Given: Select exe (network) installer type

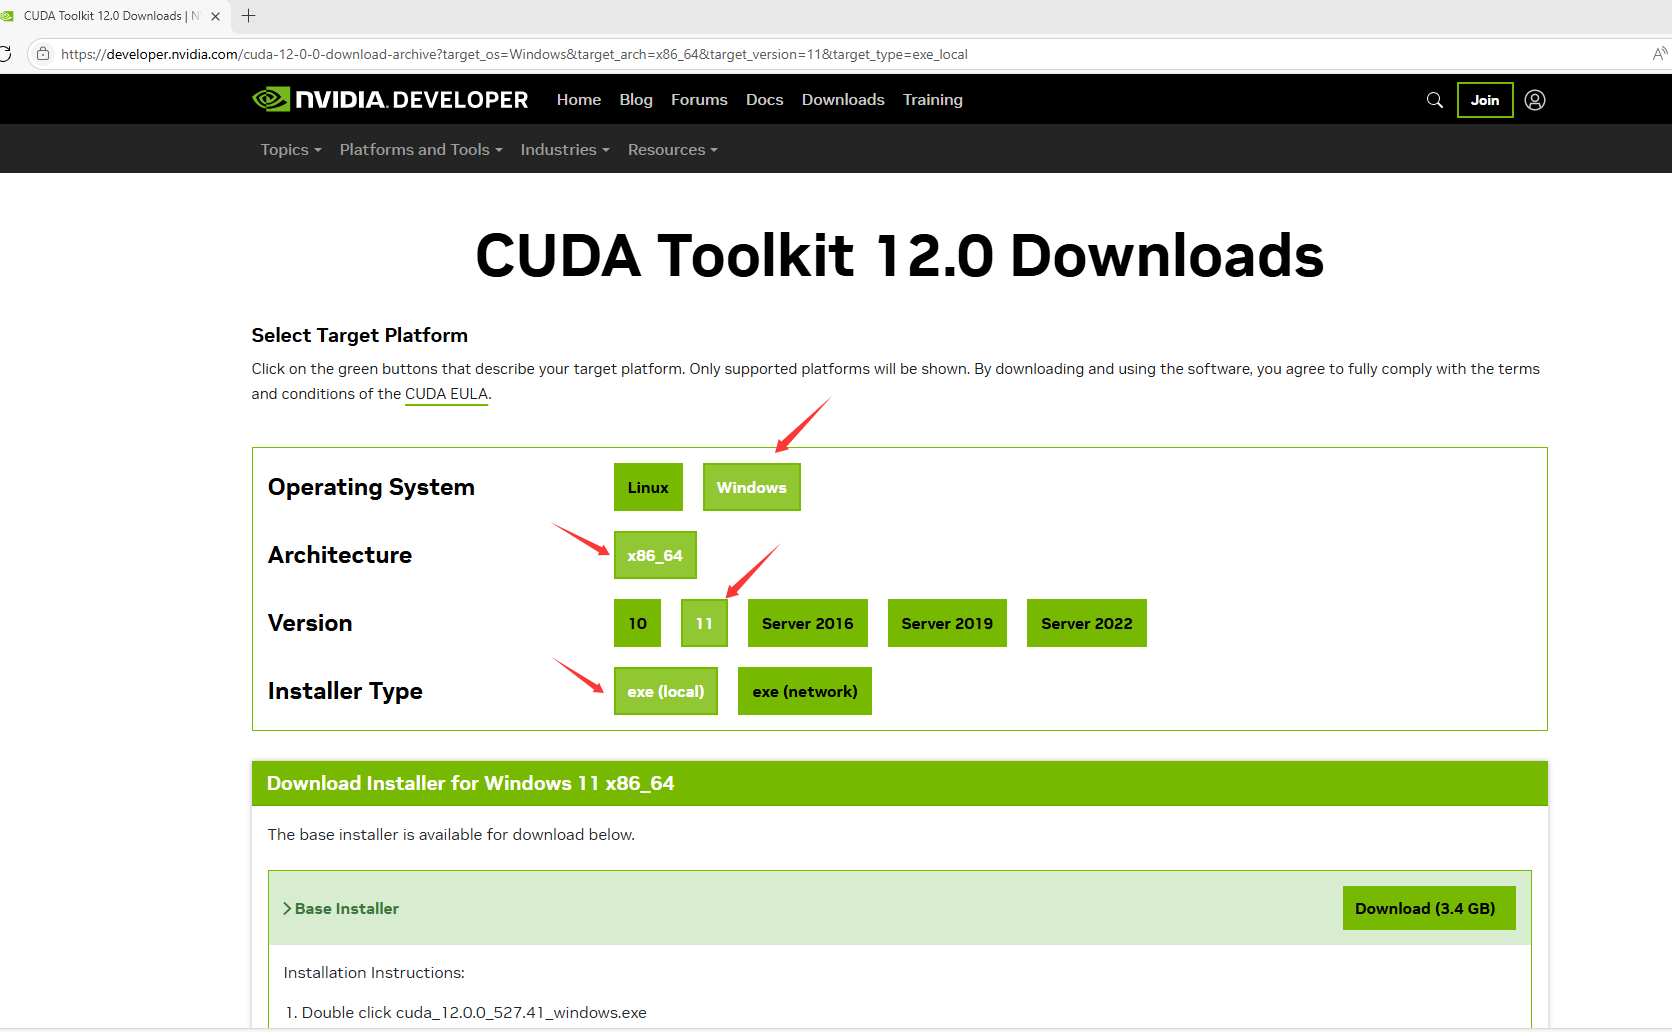Looking at the screenshot, I should (x=805, y=691).
